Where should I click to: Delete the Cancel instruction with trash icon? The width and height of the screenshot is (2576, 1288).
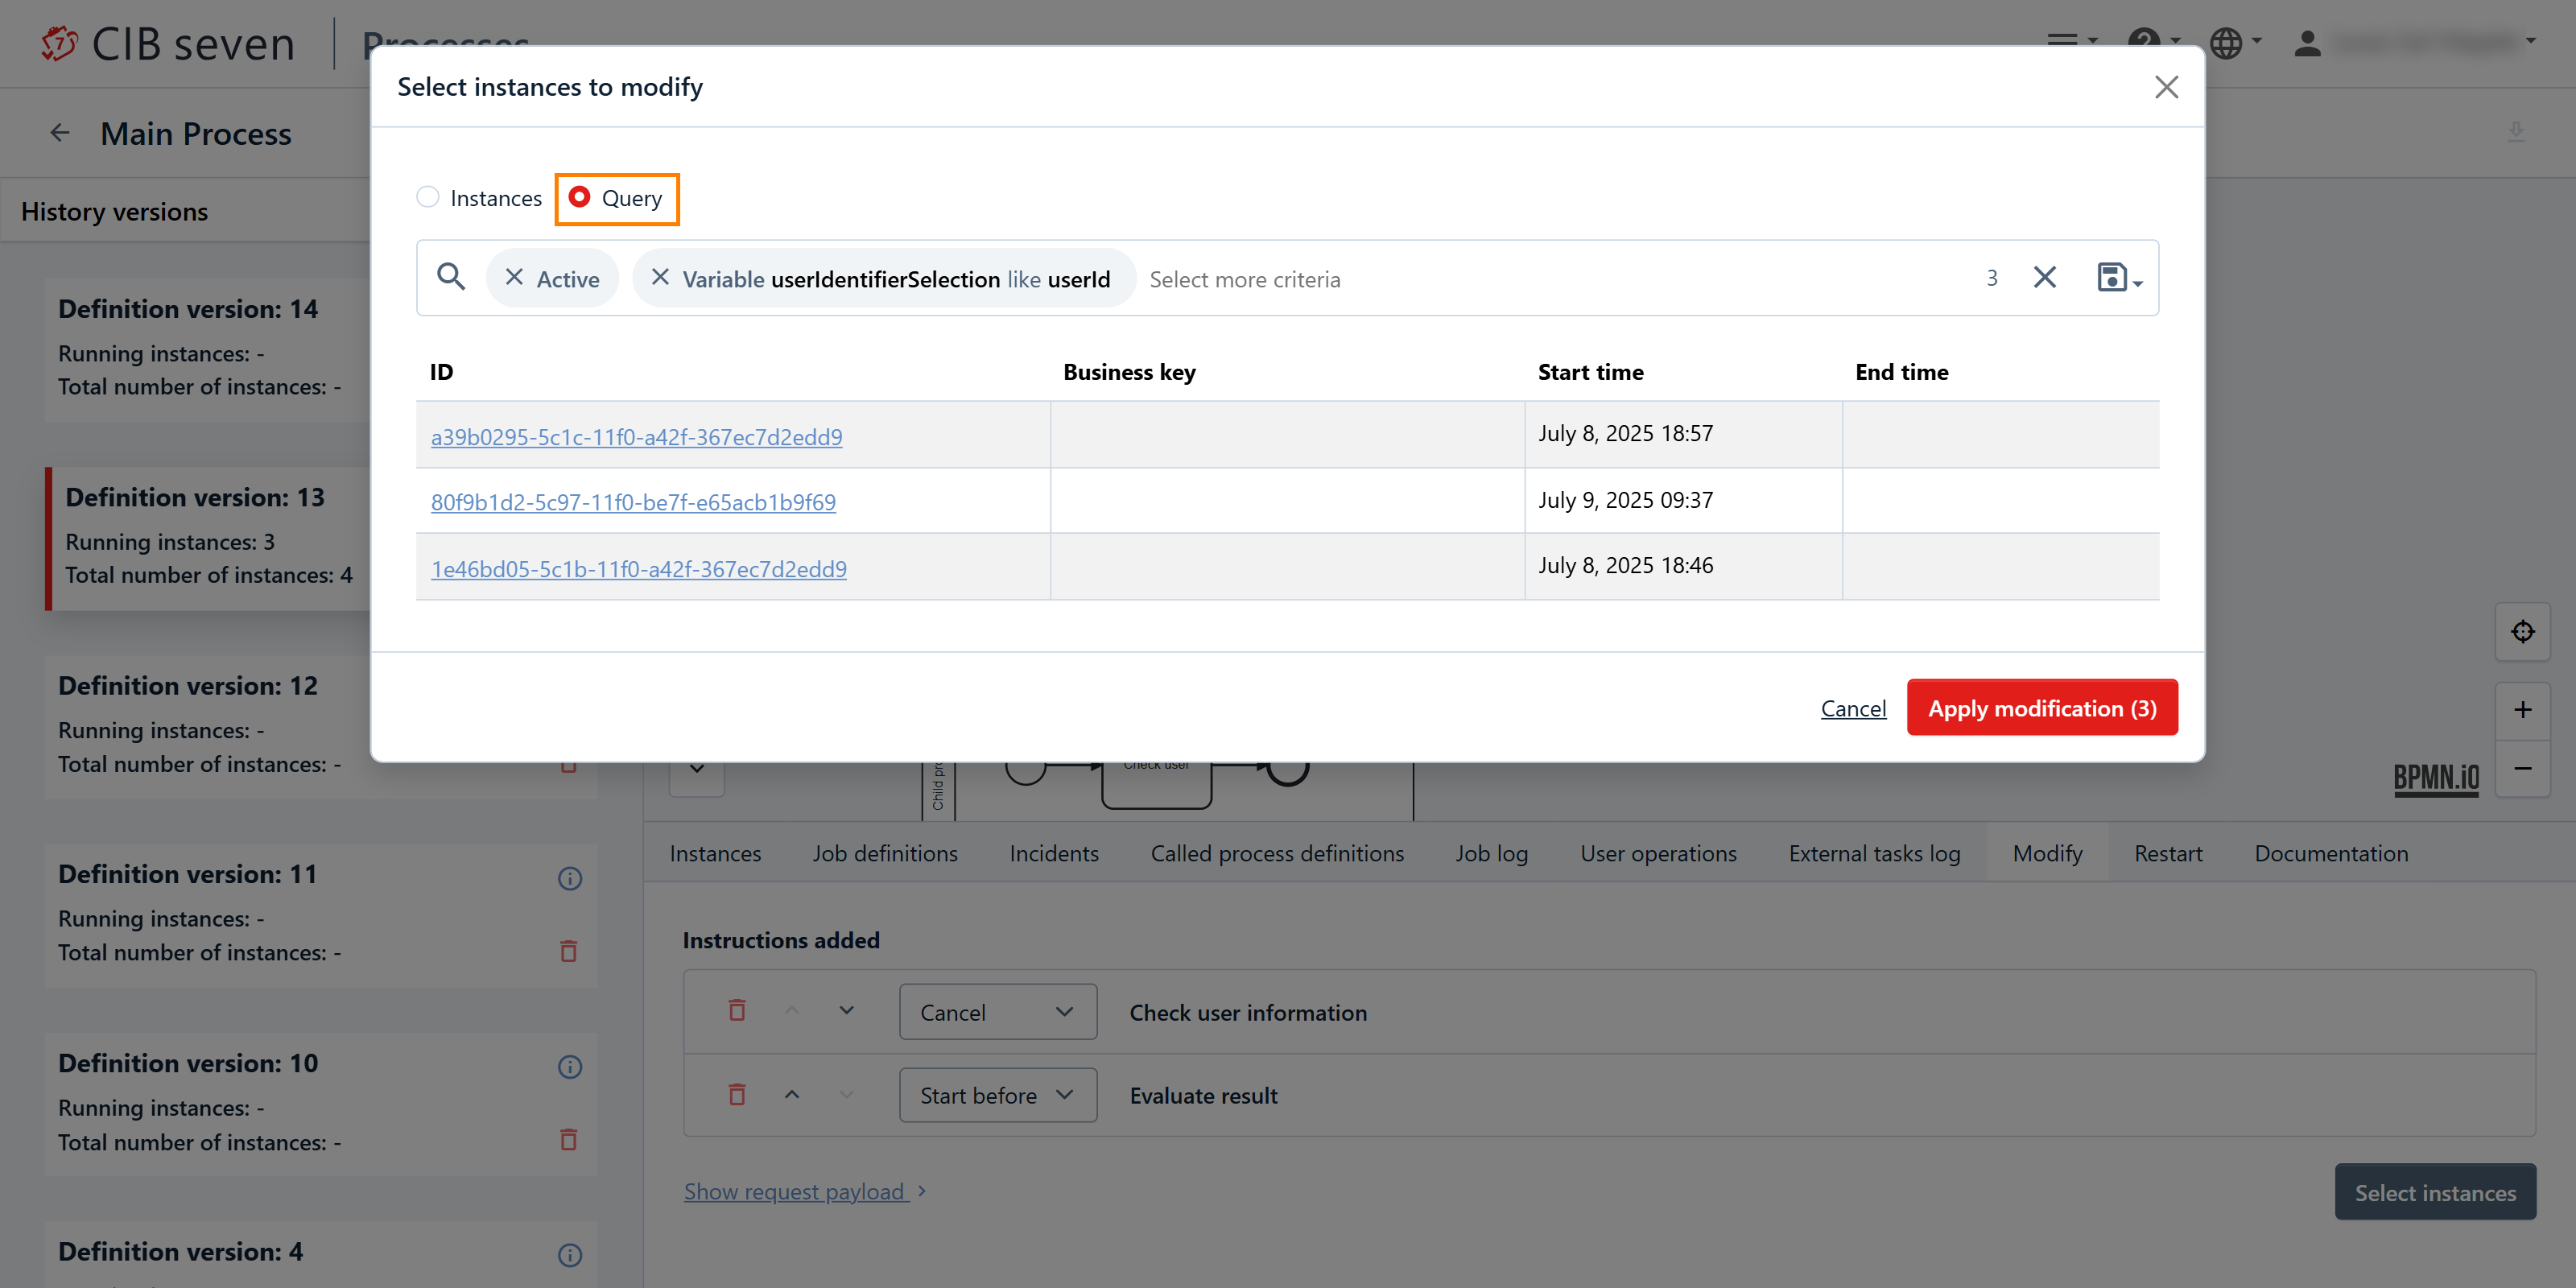pos(737,1010)
